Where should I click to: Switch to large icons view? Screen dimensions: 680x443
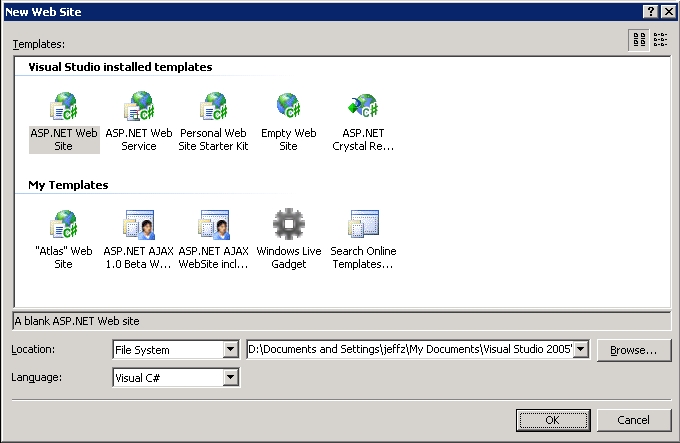click(x=639, y=40)
